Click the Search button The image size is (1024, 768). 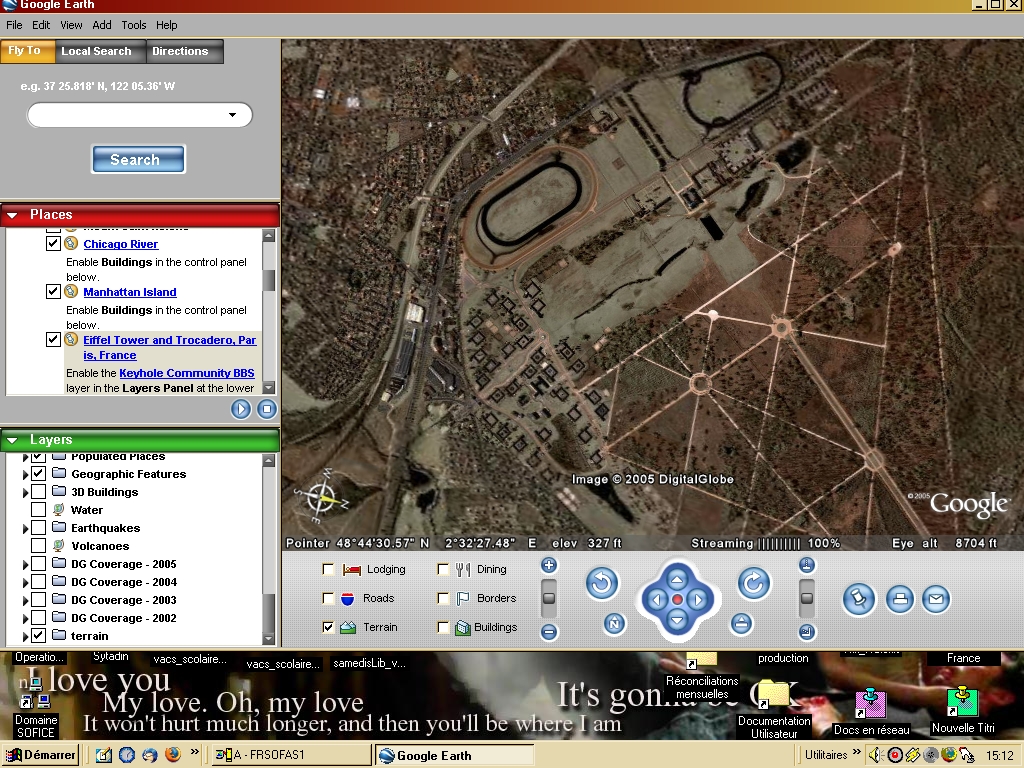138,159
